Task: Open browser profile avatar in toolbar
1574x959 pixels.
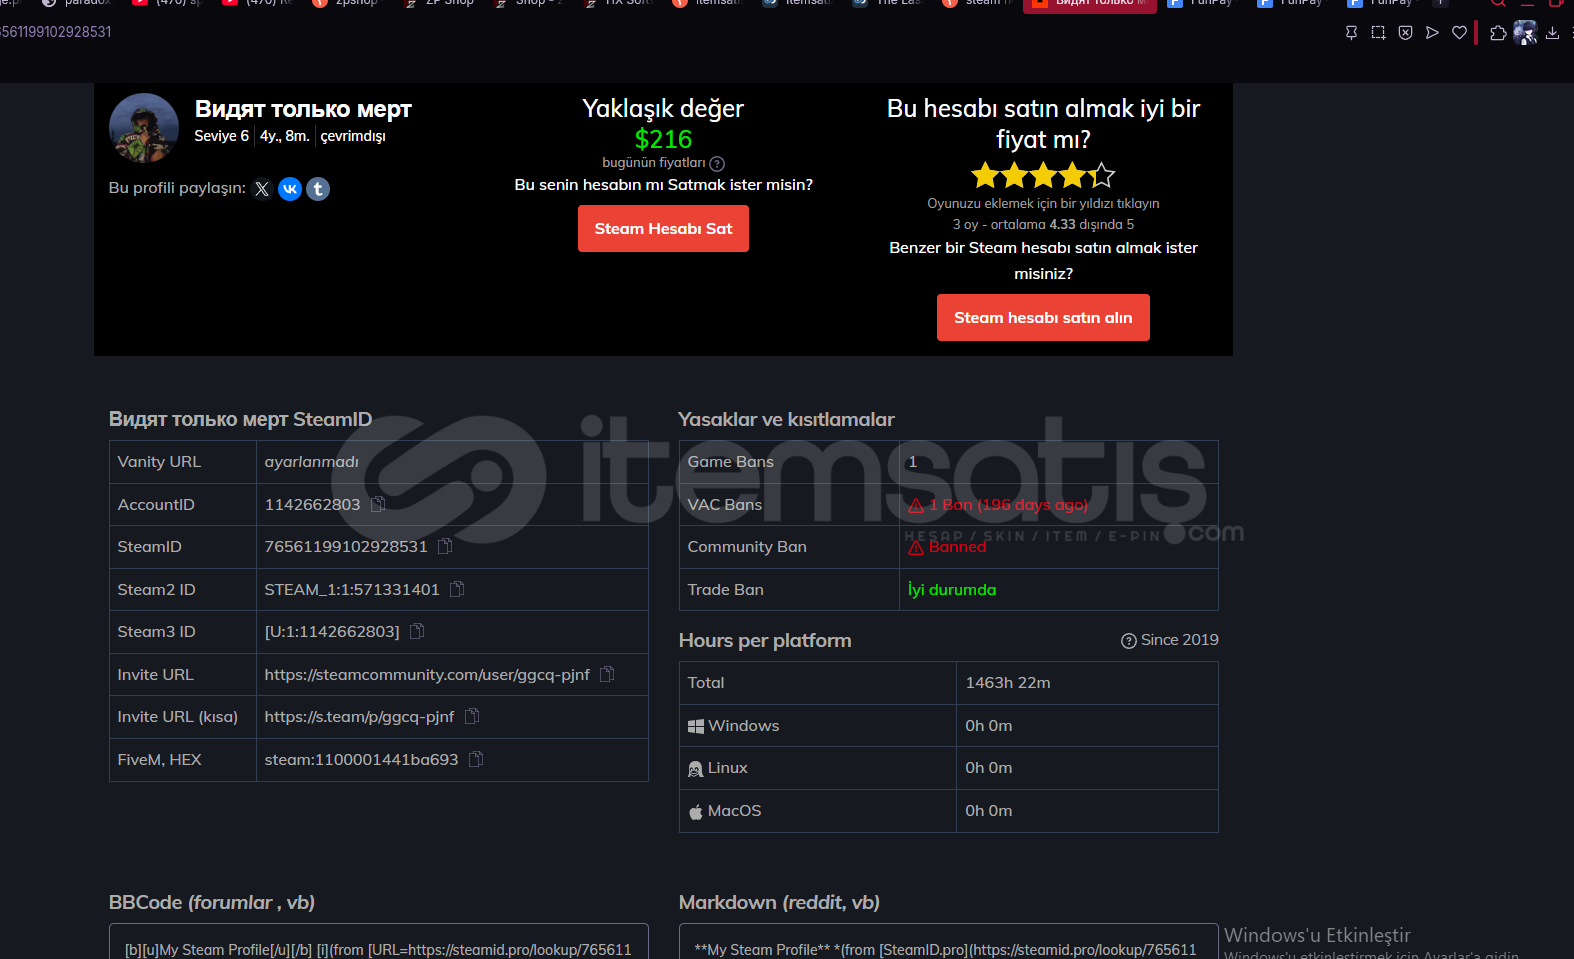Action: click(x=1525, y=33)
